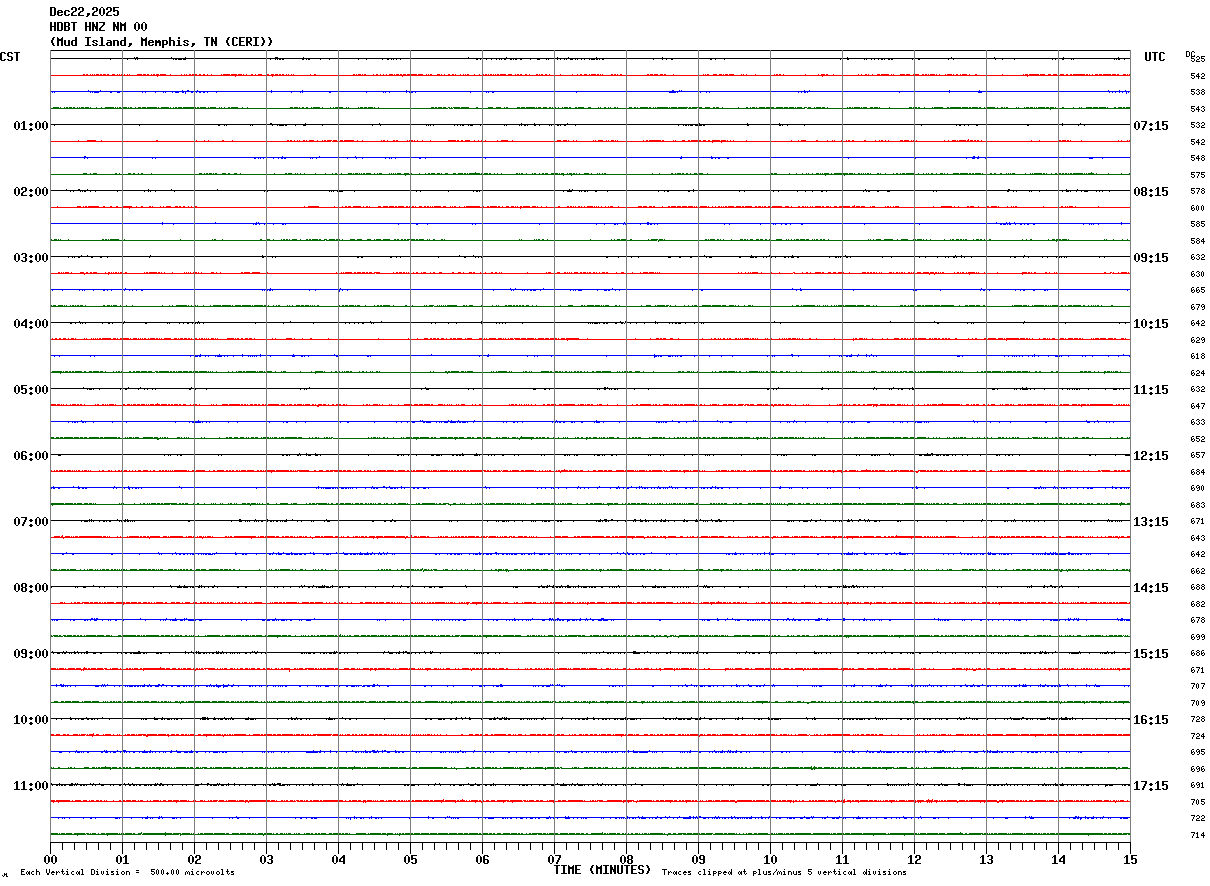Click the date label Dec22,2025
This screenshot has width=1210, height=886.
(84, 12)
